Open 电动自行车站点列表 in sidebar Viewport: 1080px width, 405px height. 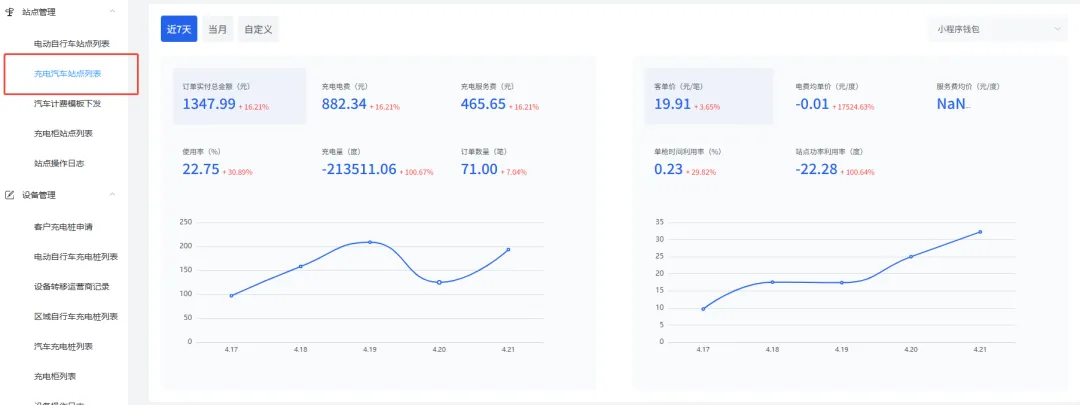[71, 44]
